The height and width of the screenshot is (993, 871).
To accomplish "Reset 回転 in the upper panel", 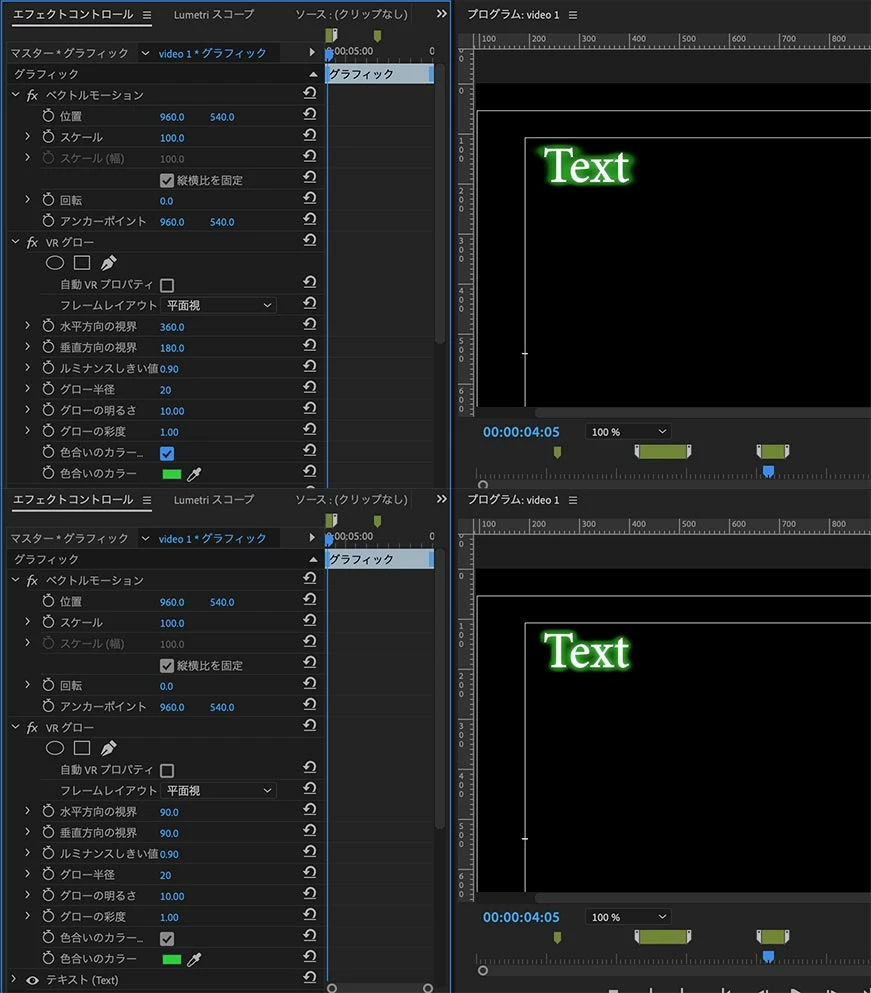I will point(309,198).
